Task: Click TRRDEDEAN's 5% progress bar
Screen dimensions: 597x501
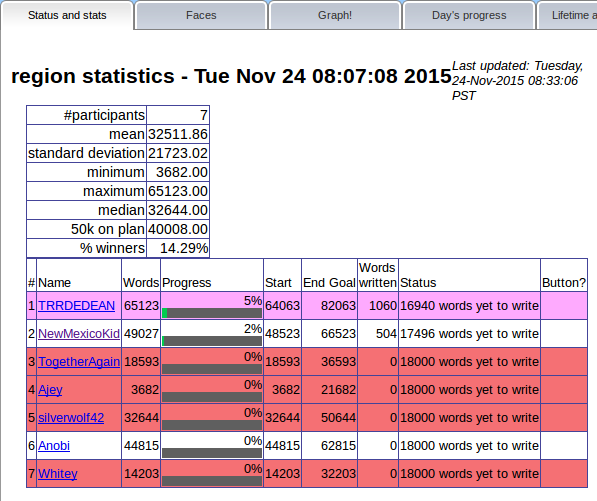Action: [212, 313]
